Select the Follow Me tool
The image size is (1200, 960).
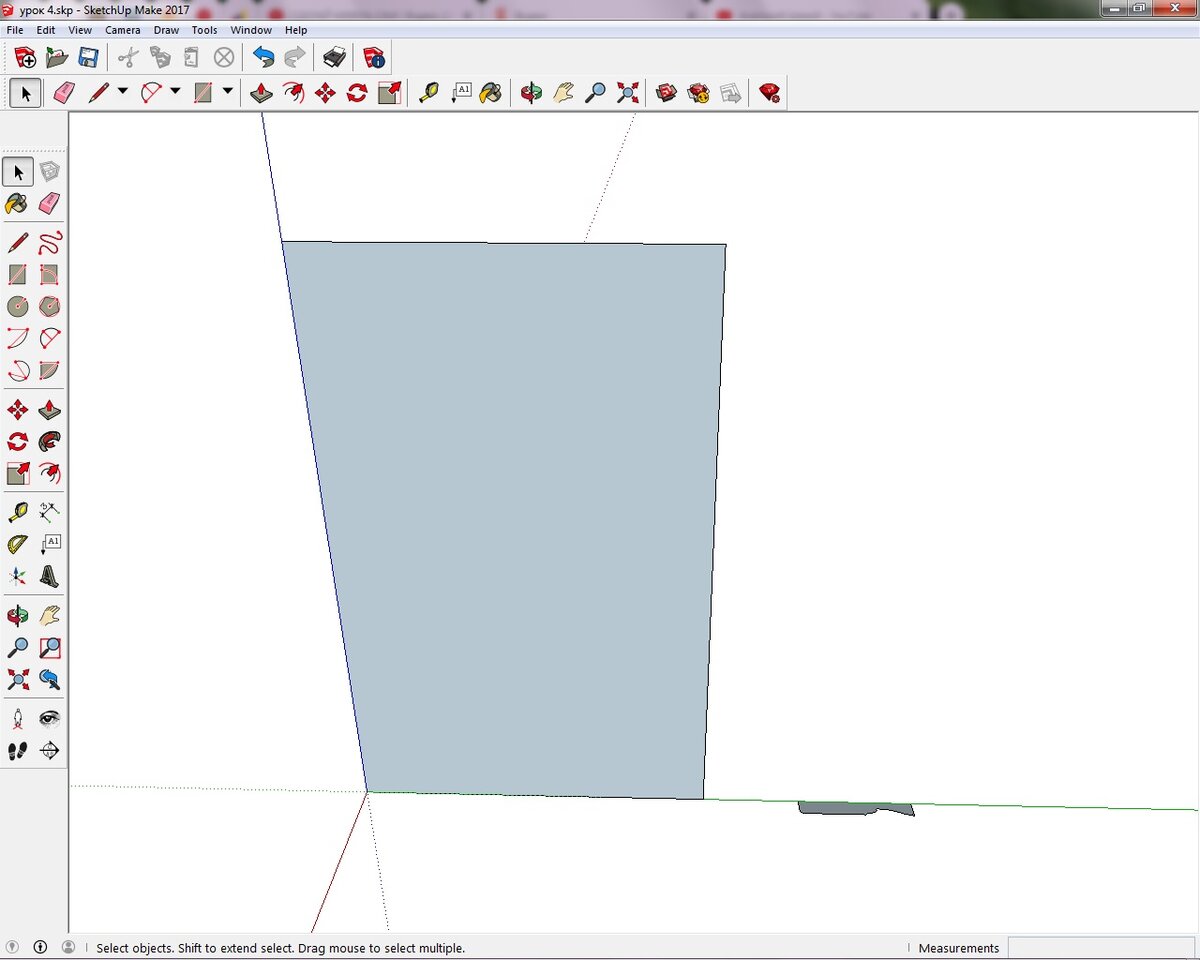49,441
